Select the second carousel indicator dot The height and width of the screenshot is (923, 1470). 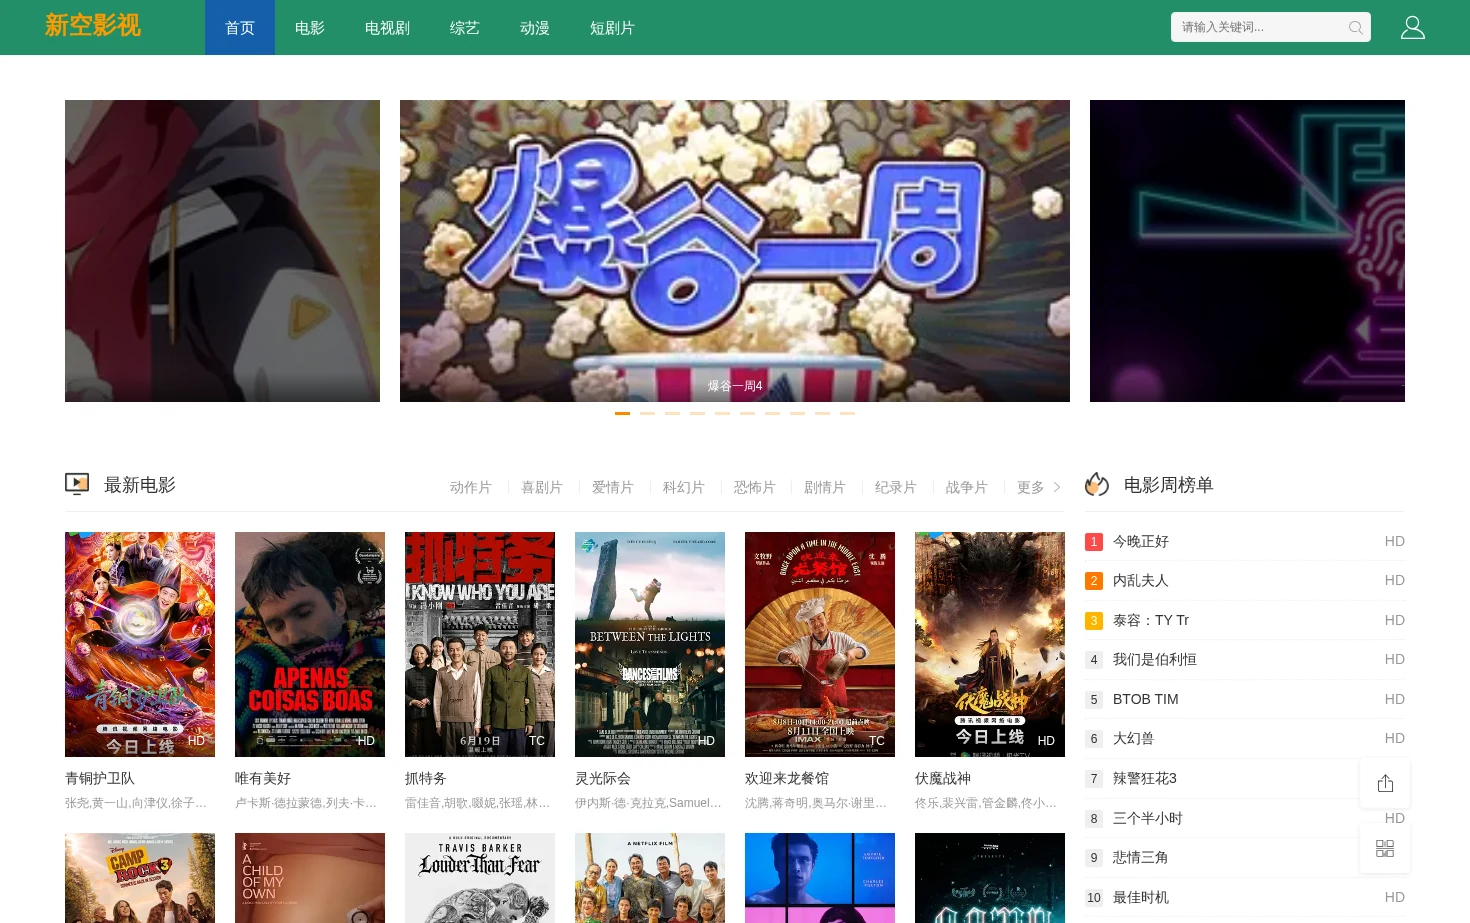pyautogui.click(x=647, y=413)
